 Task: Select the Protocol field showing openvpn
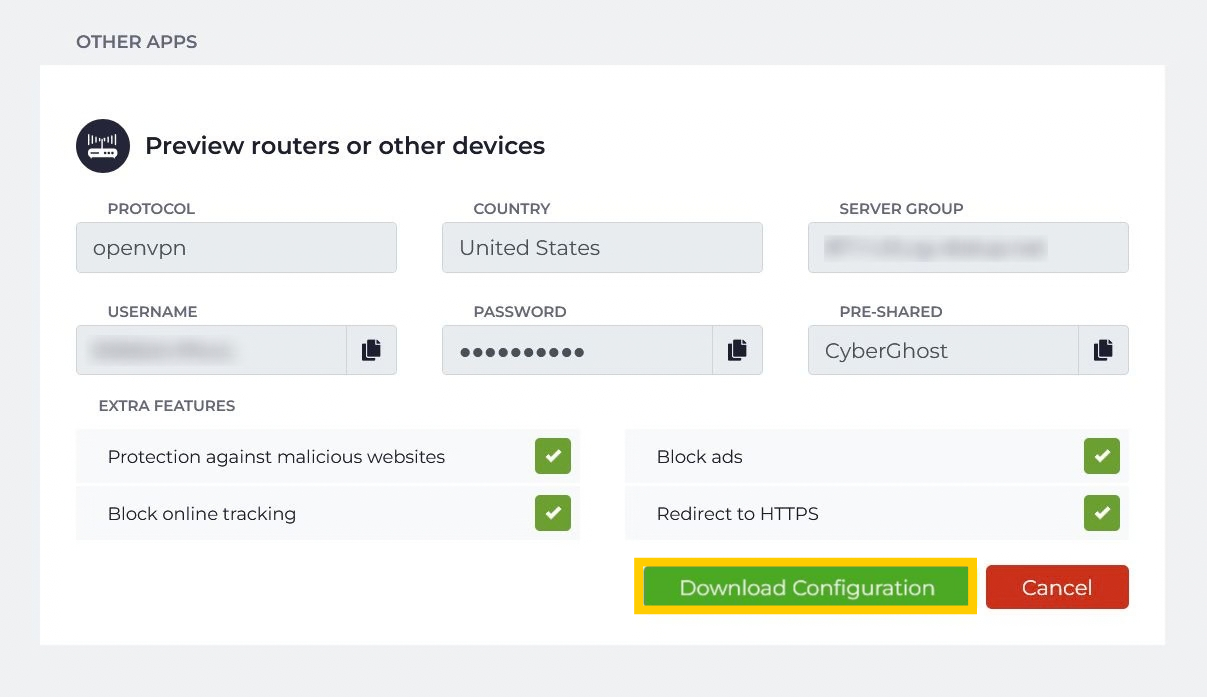pos(236,248)
